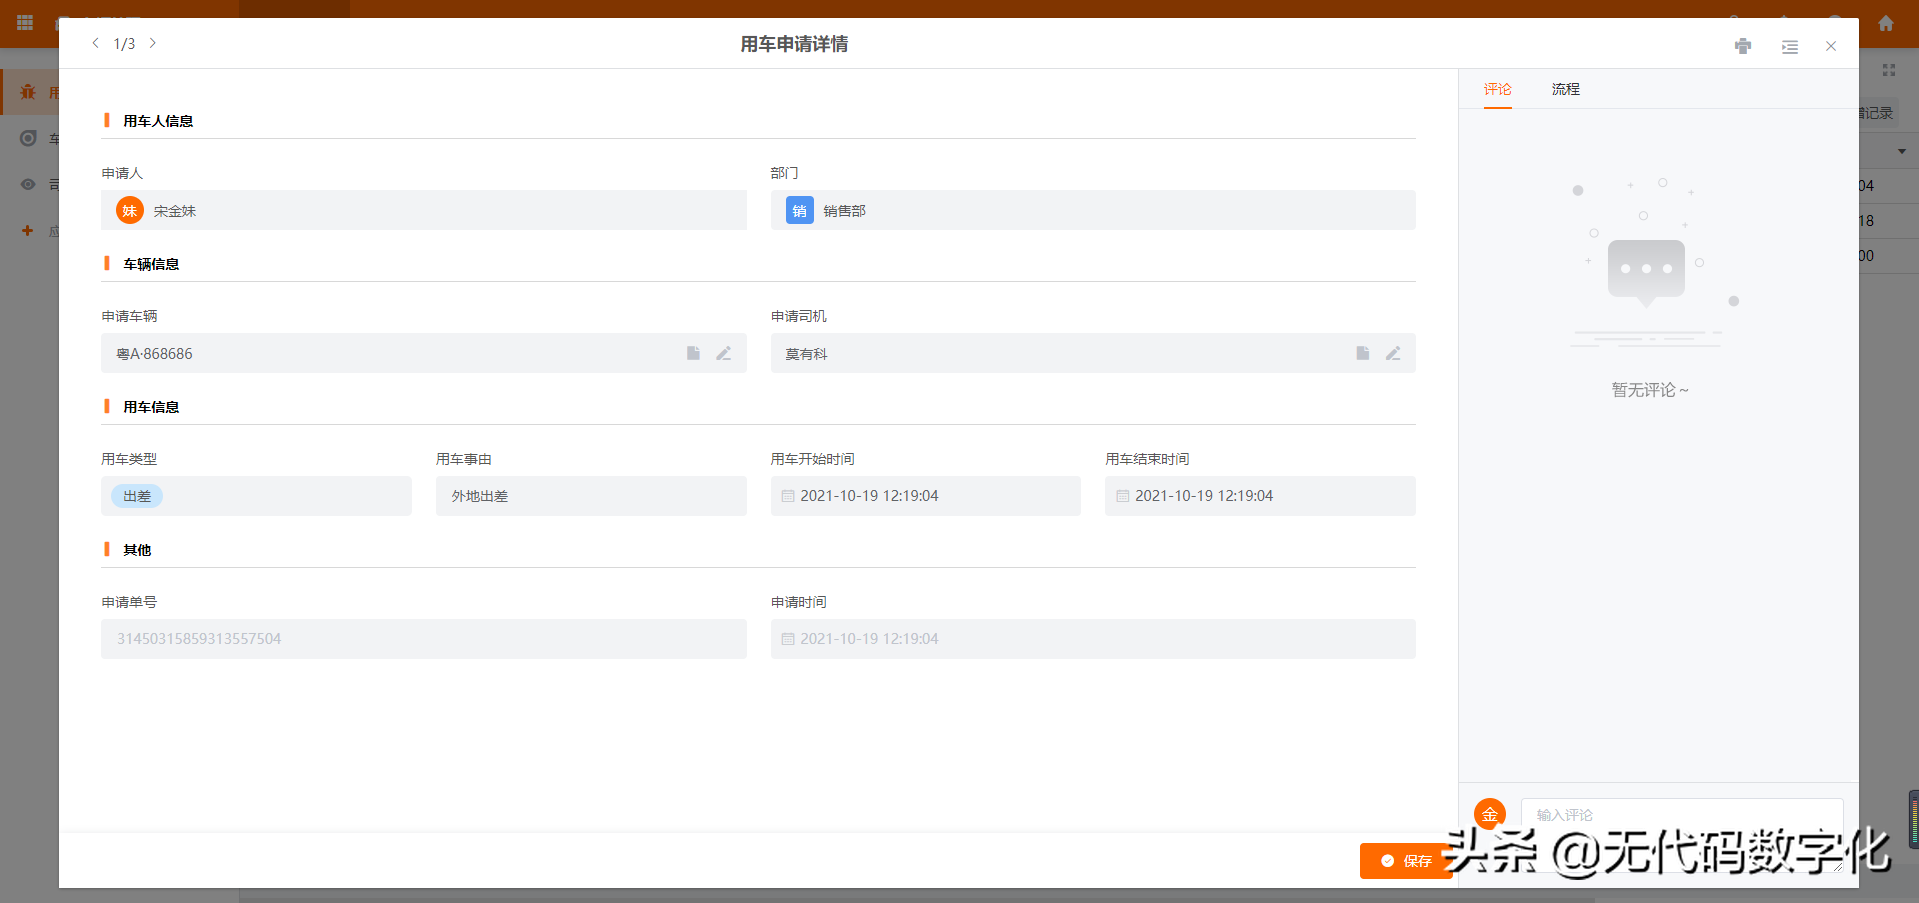This screenshot has height=903, width=1919.
Task: Click the 用车人信息 section heading
Action: click(158, 121)
